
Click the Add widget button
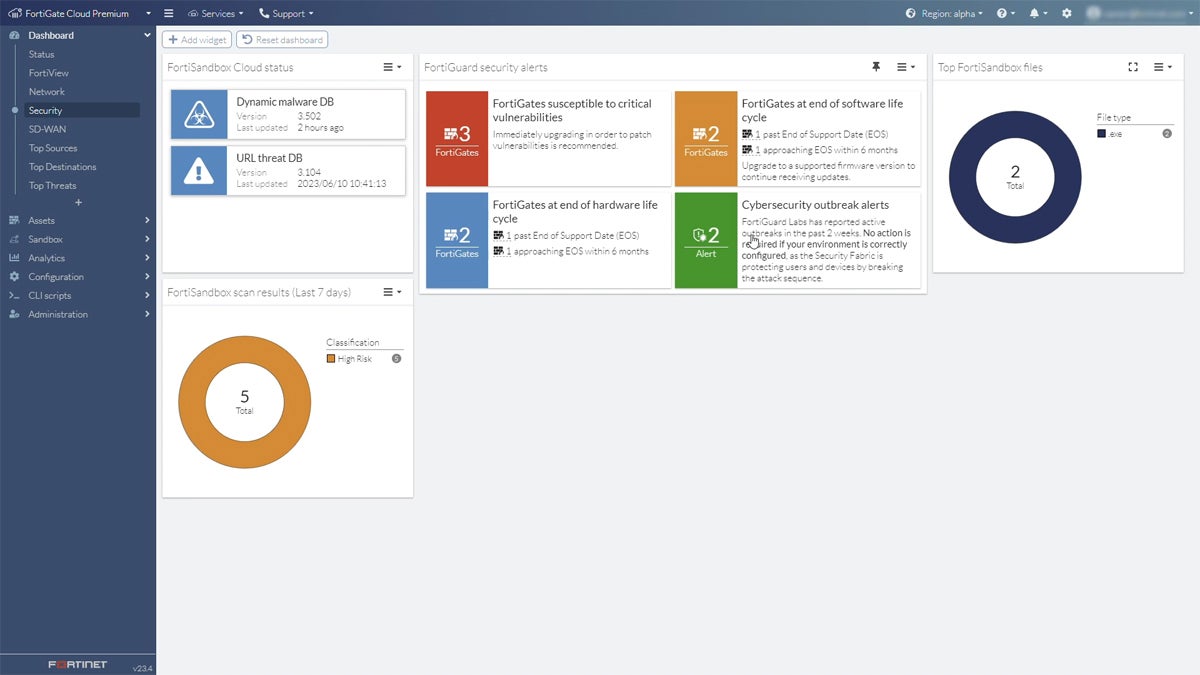tap(197, 40)
